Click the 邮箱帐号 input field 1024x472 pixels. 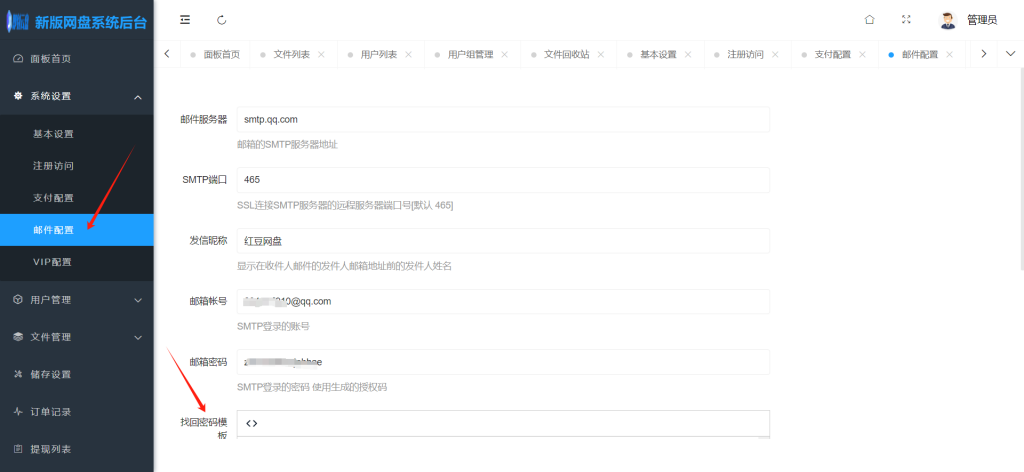pyautogui.click(x=503, y=302)
